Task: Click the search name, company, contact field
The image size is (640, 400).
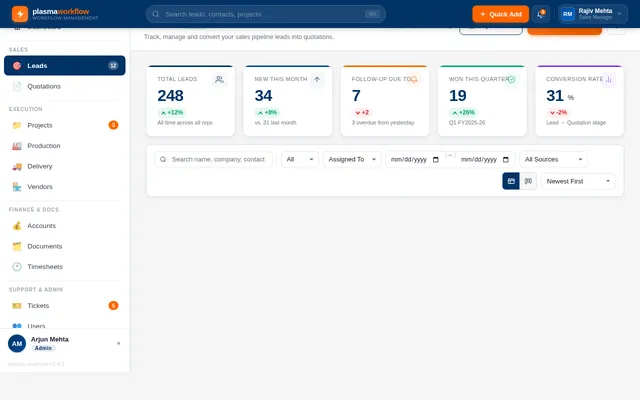Action: [x=217, y=159]
